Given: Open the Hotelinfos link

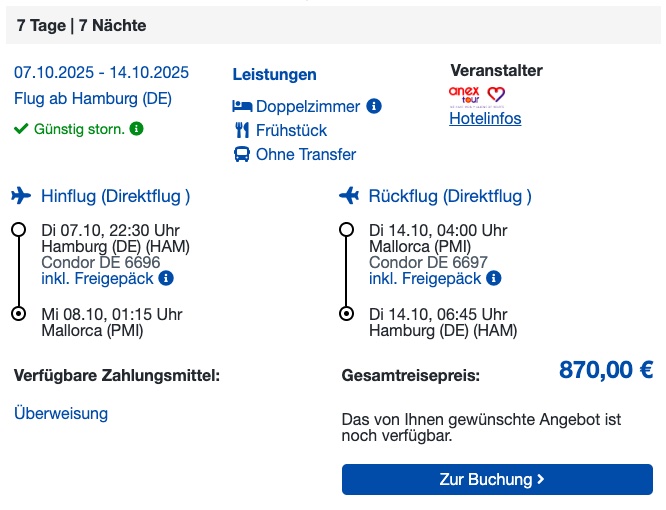Looking at the screenshot, I should 485,118.
